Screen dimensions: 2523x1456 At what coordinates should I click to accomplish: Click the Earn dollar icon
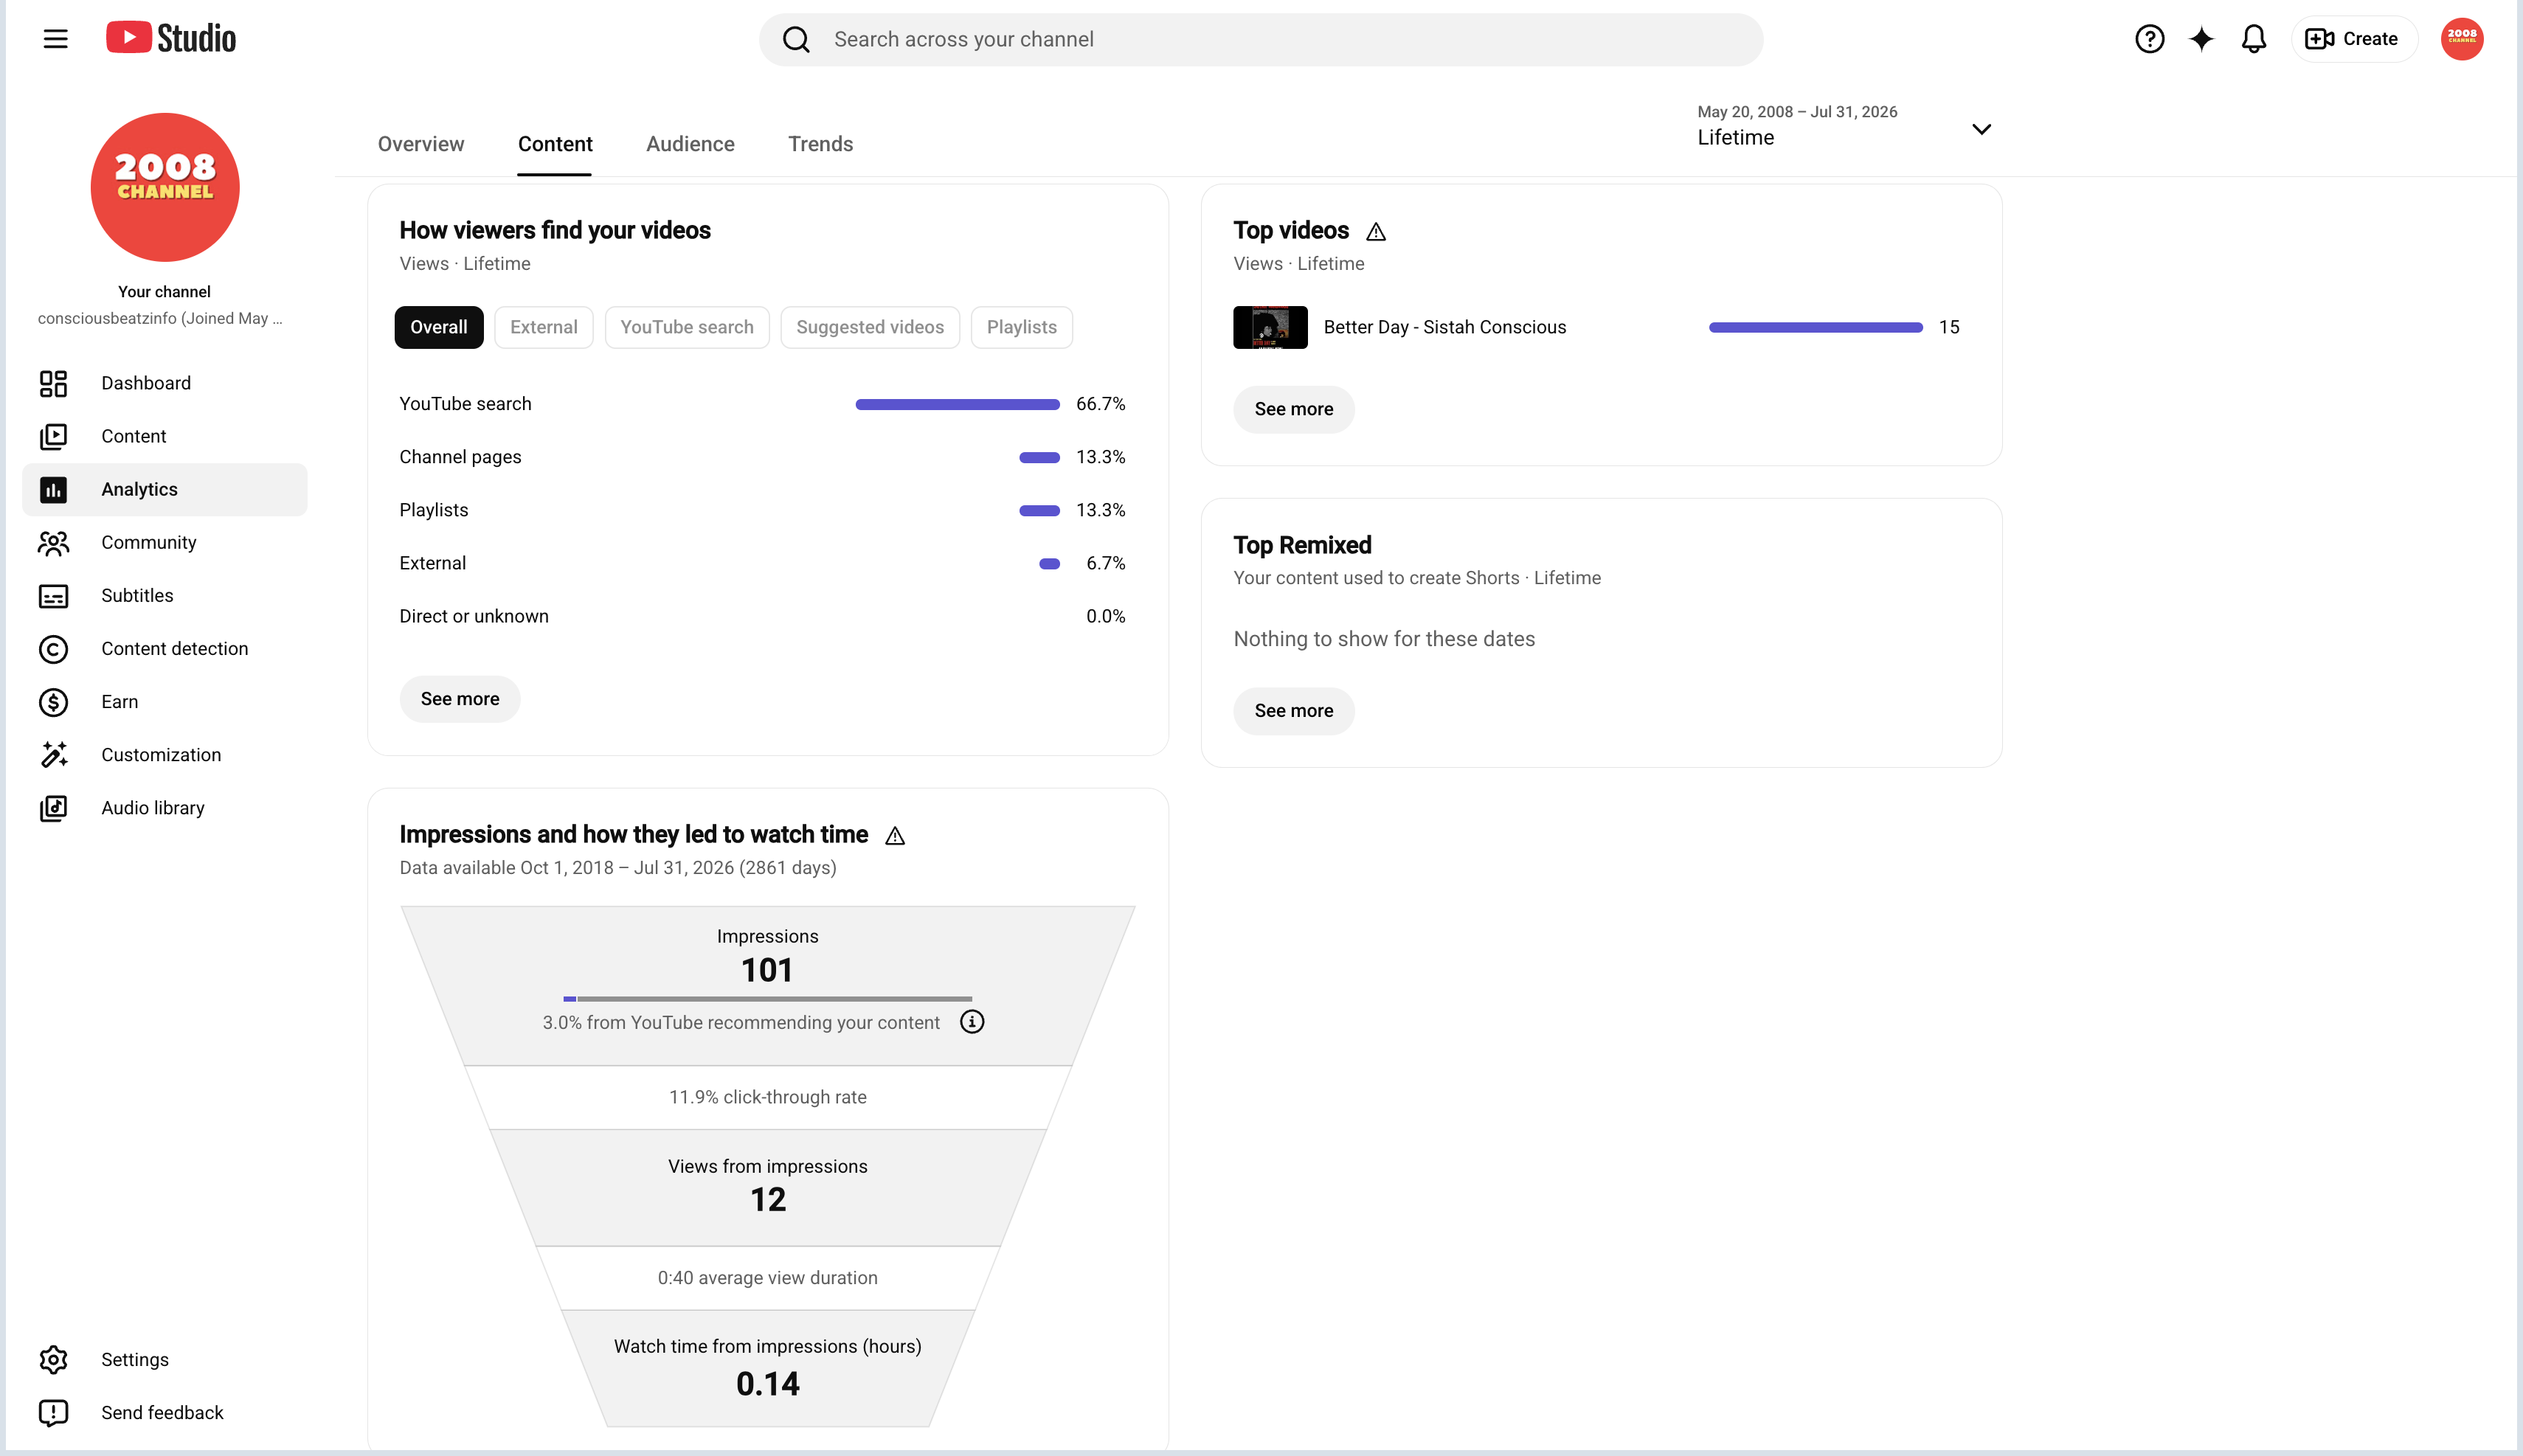click(x=53, y=702)
